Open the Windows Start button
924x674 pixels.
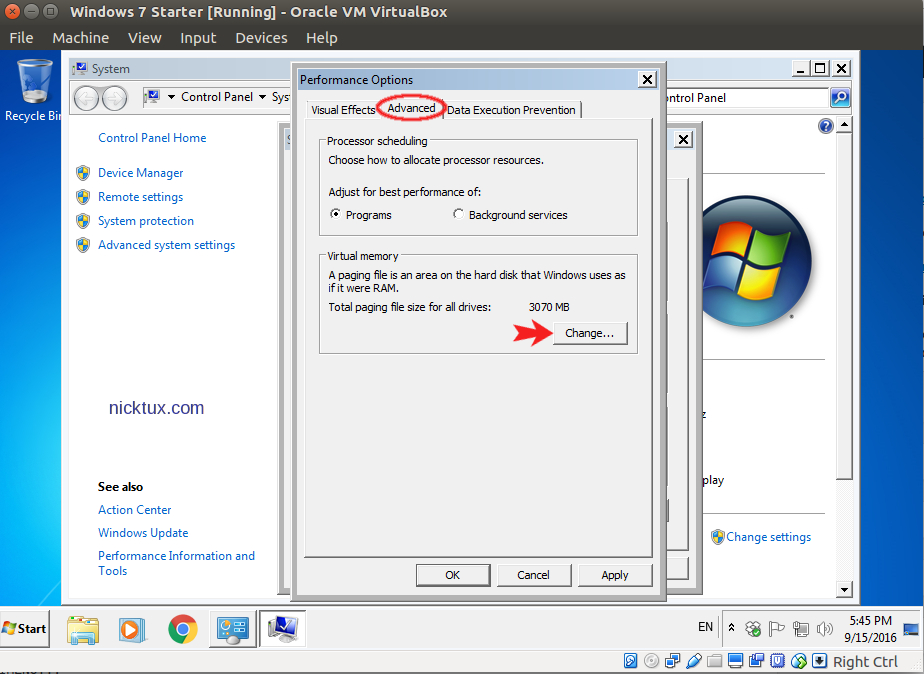pyautogui.click(x=26, y=628)
